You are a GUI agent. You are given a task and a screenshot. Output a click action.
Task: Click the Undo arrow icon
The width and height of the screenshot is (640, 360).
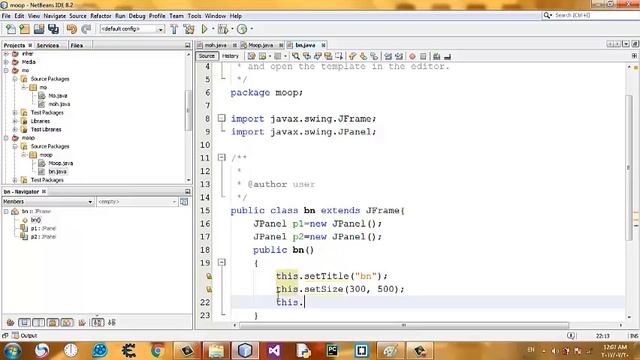click(71, 29)
